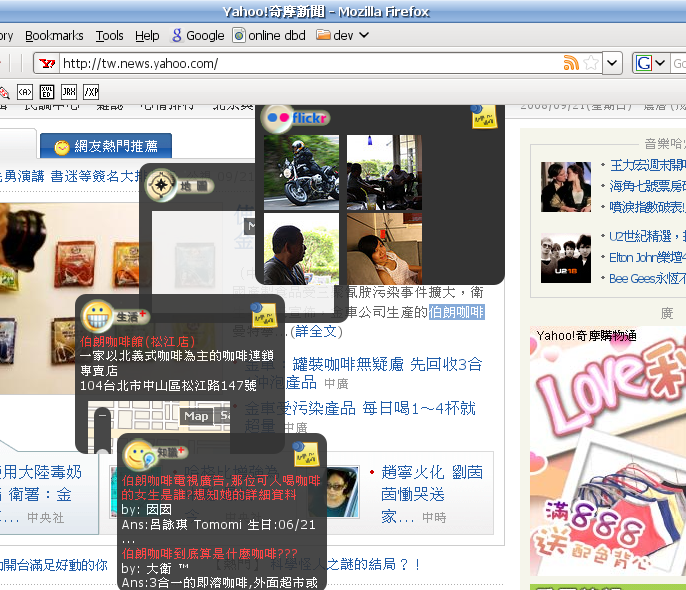The image size is (686, 590).
Task: Click the magnifier smiley Knowledge panel icon
Action: click(x=139, y=455)
